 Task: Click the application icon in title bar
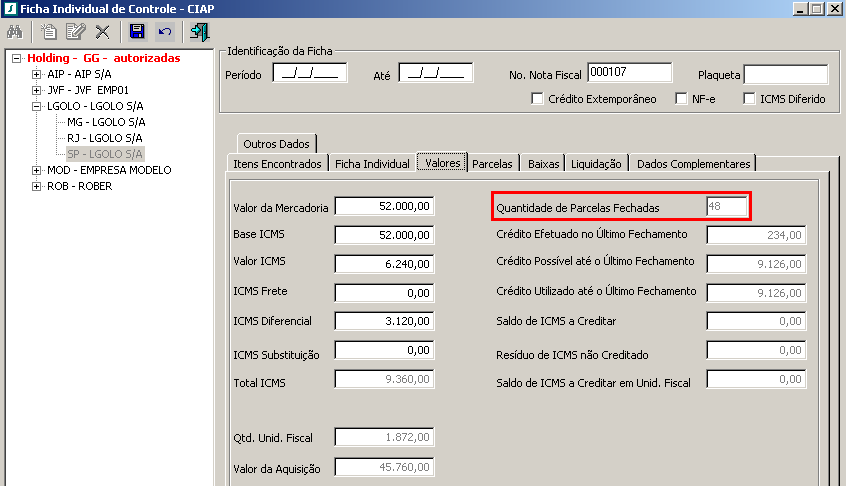point(10,8)
